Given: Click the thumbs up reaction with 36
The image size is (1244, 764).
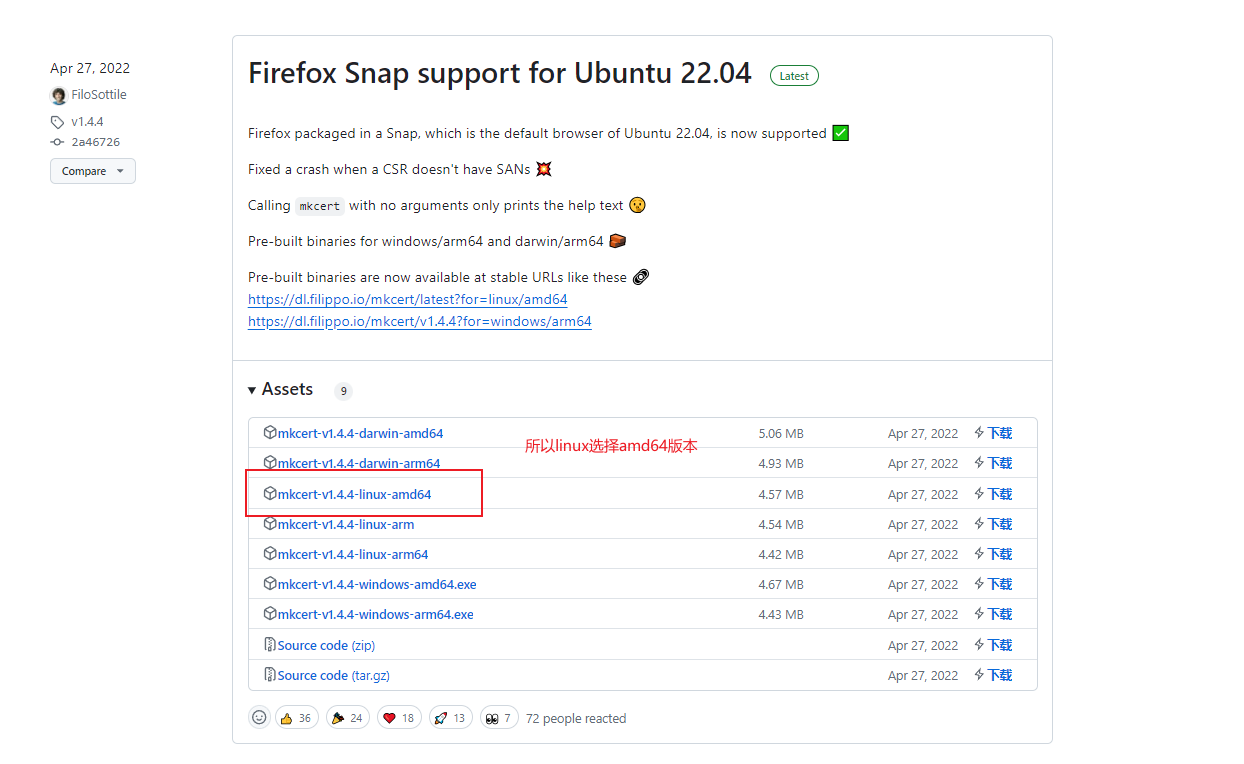Looking at the screenshot, I should [x=295, y=718].
